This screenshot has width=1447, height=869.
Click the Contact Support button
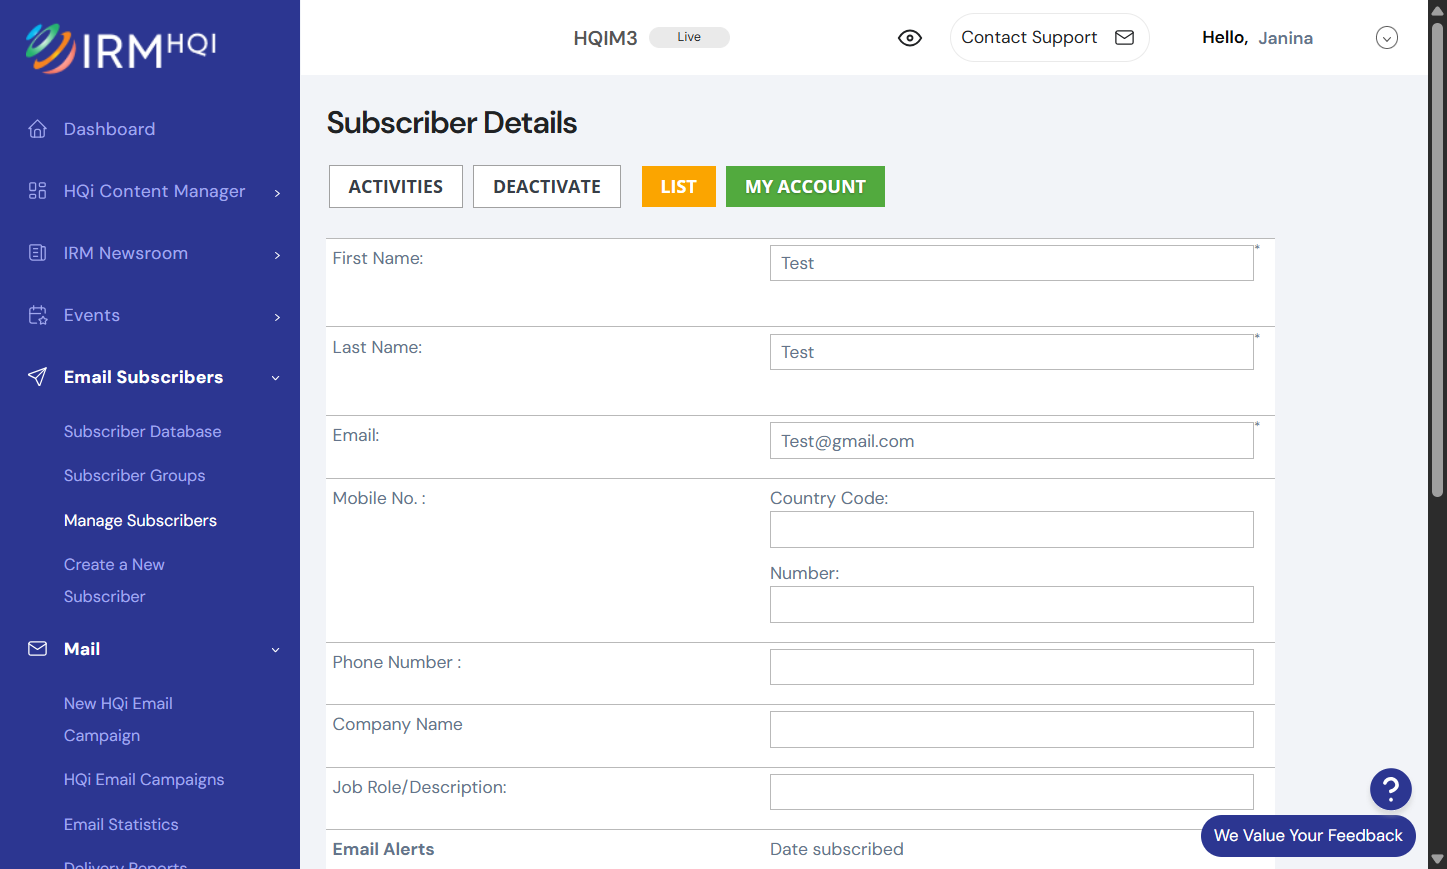1049,37
